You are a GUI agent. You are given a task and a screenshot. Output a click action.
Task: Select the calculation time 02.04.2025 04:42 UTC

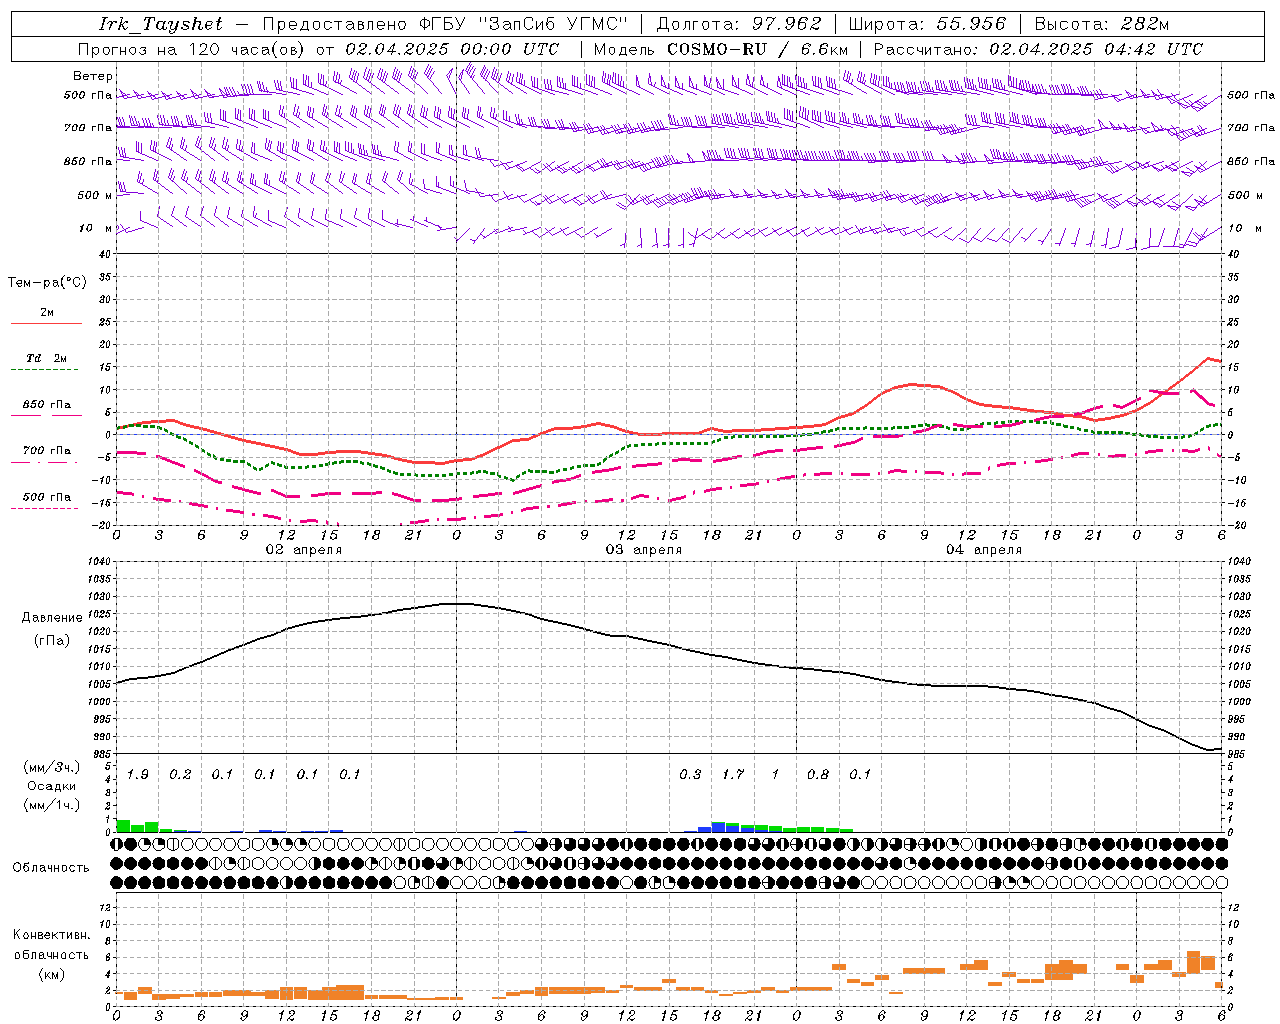(1096, 49)
